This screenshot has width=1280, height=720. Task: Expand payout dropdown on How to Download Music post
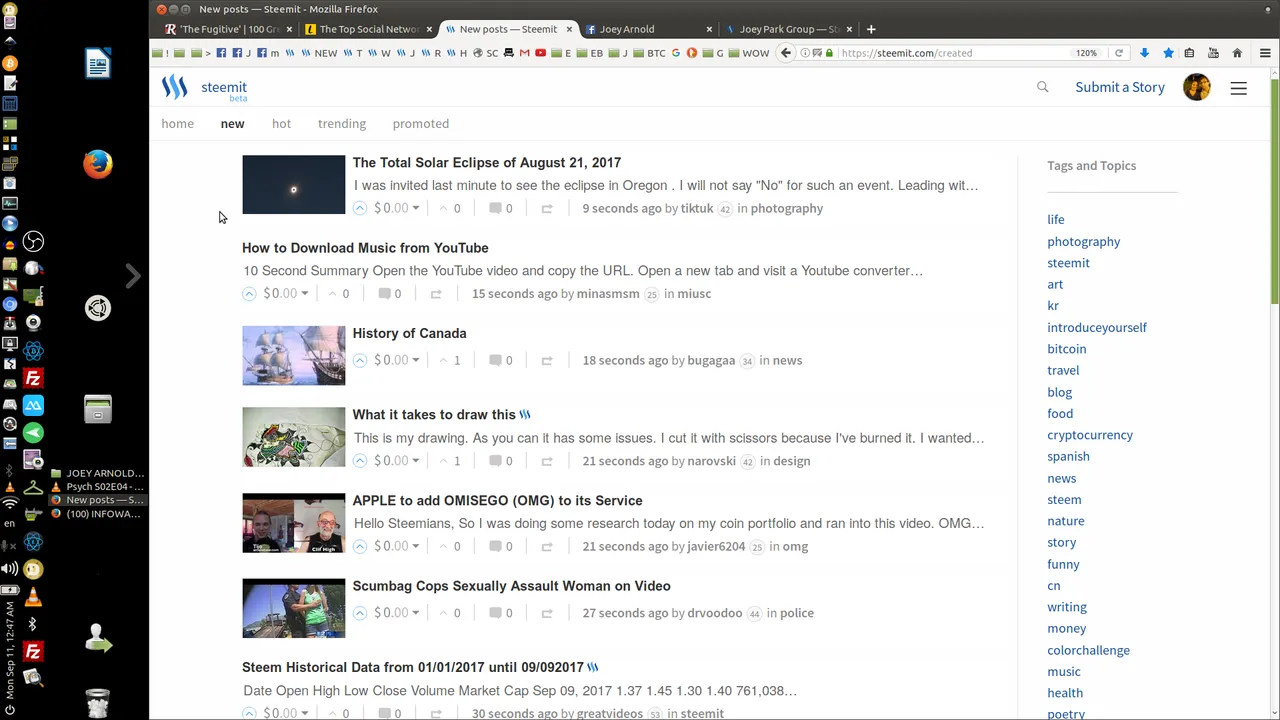tap(305, 294)
